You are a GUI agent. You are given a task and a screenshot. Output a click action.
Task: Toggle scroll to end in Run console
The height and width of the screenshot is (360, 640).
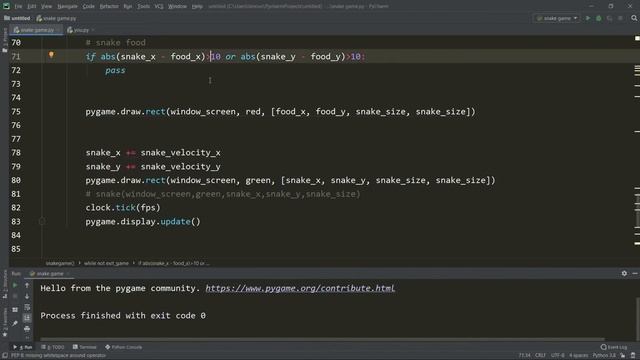coord(27,318)
